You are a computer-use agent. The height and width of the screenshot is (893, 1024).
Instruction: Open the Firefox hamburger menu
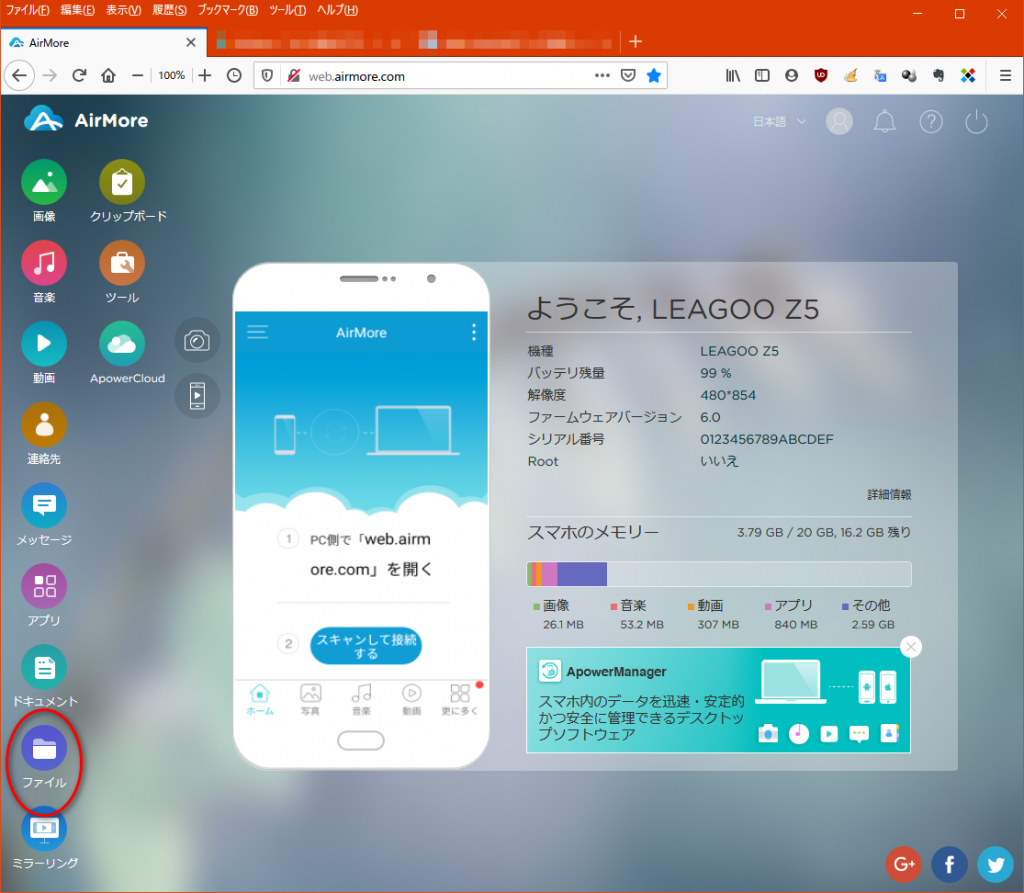point(1005,75)
